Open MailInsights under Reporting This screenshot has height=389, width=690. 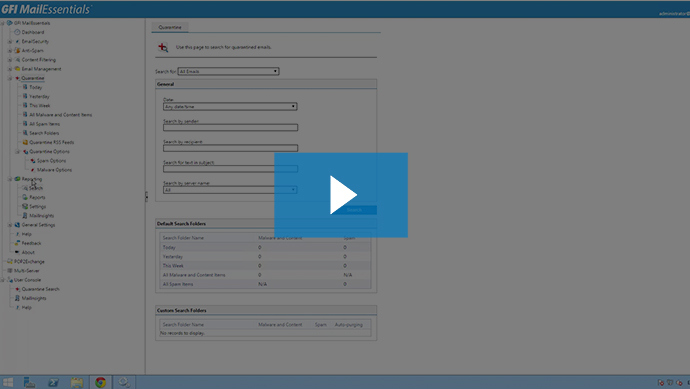(x=41, y=216)
